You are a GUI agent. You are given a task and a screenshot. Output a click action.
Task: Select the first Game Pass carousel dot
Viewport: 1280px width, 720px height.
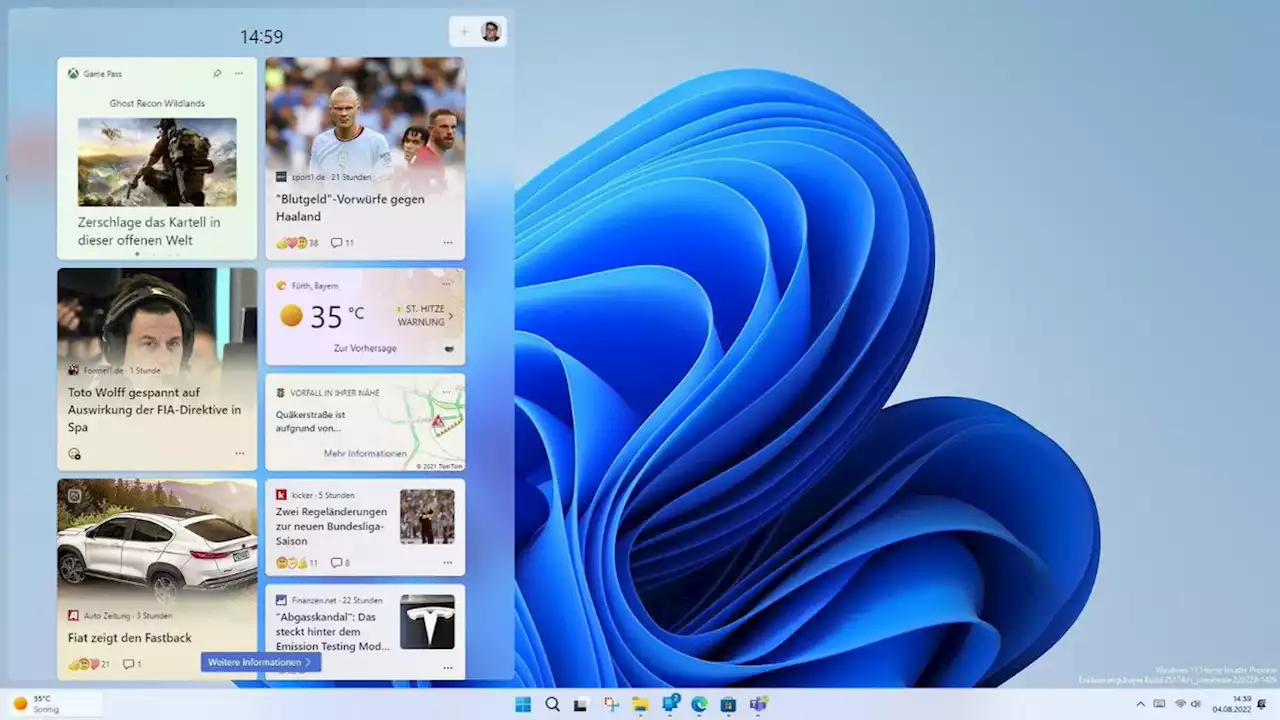(137, 254)
